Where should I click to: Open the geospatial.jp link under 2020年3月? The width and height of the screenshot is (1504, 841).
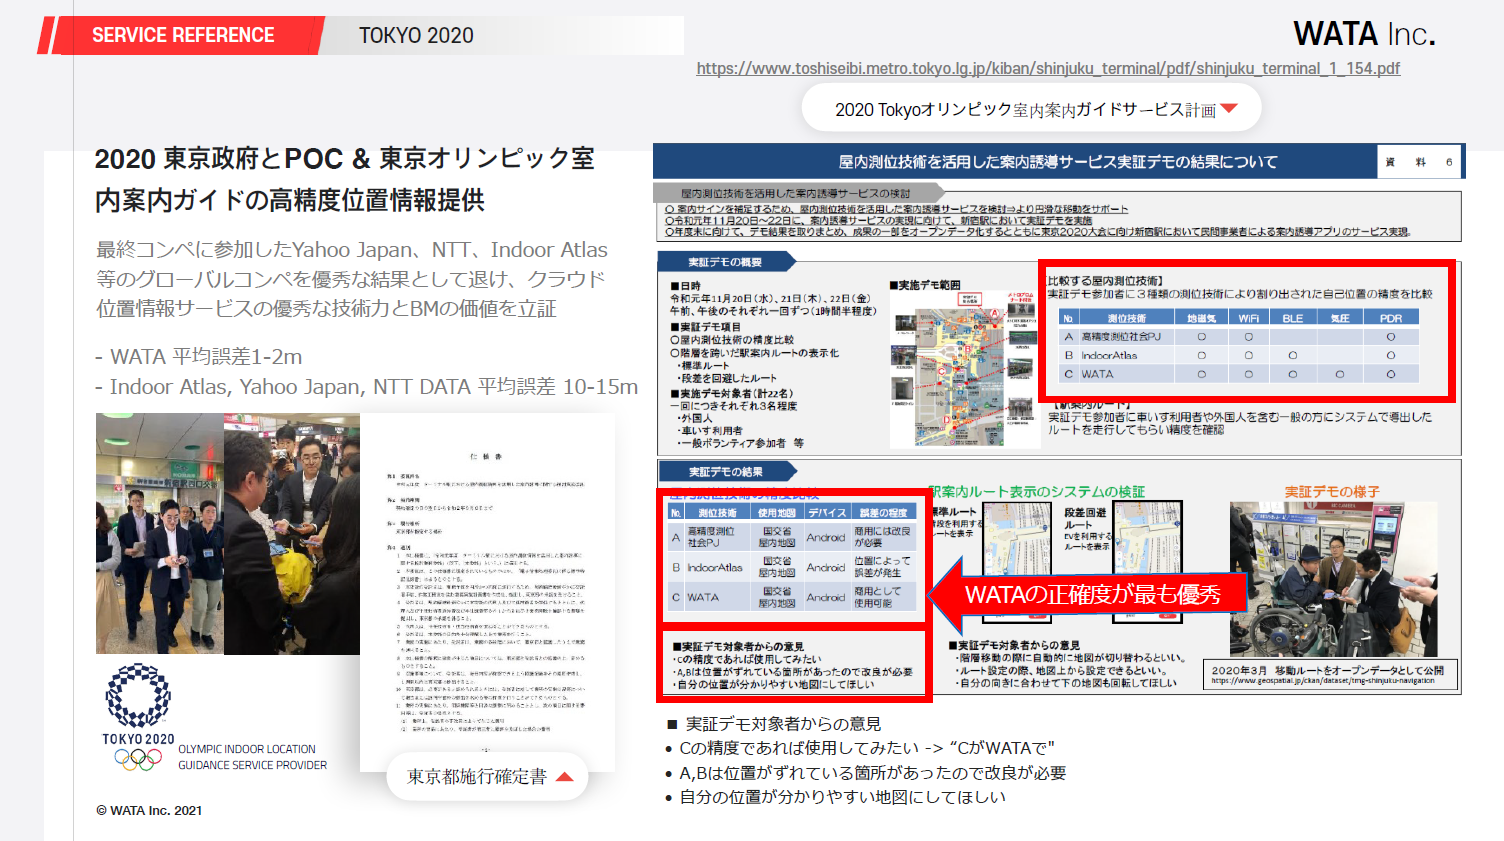pyautogui.click(x=1322, y=681)
